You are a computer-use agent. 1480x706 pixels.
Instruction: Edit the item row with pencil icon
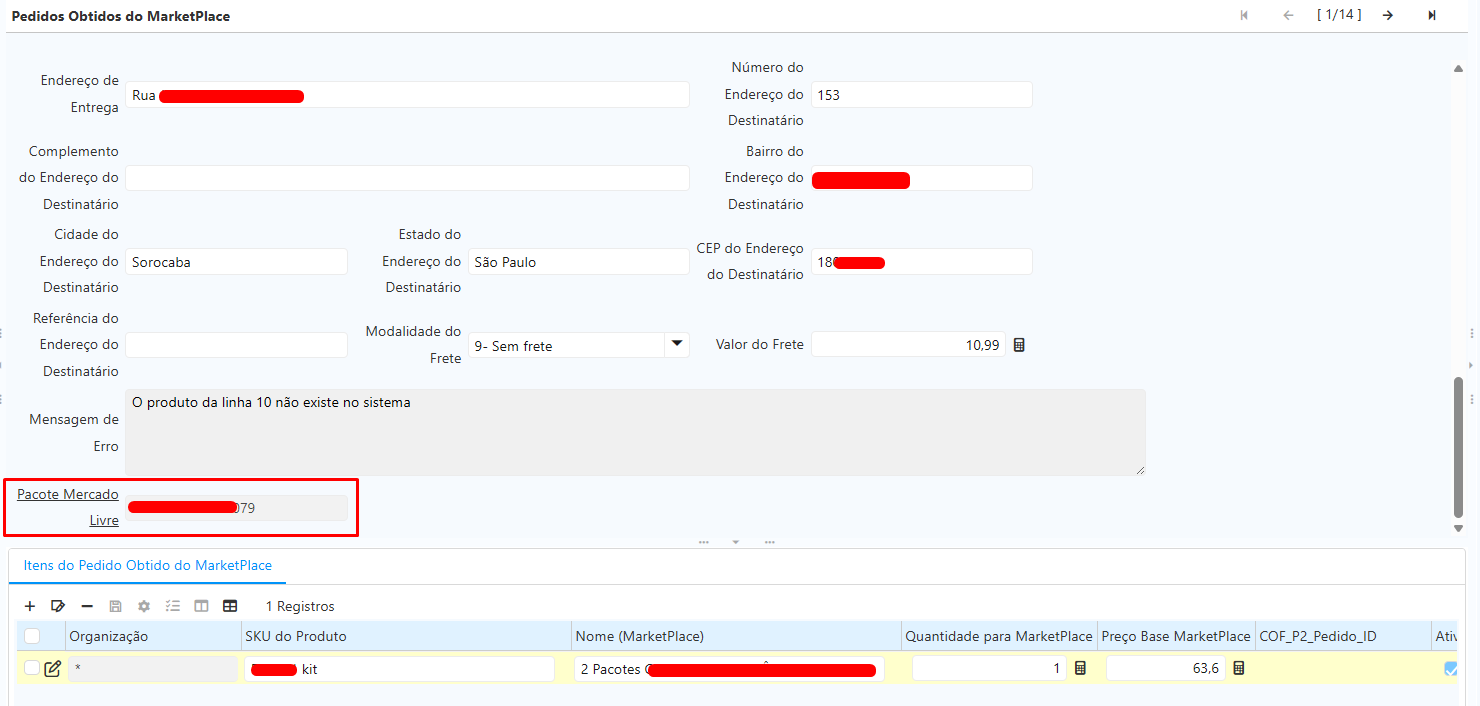coord(53,668)
